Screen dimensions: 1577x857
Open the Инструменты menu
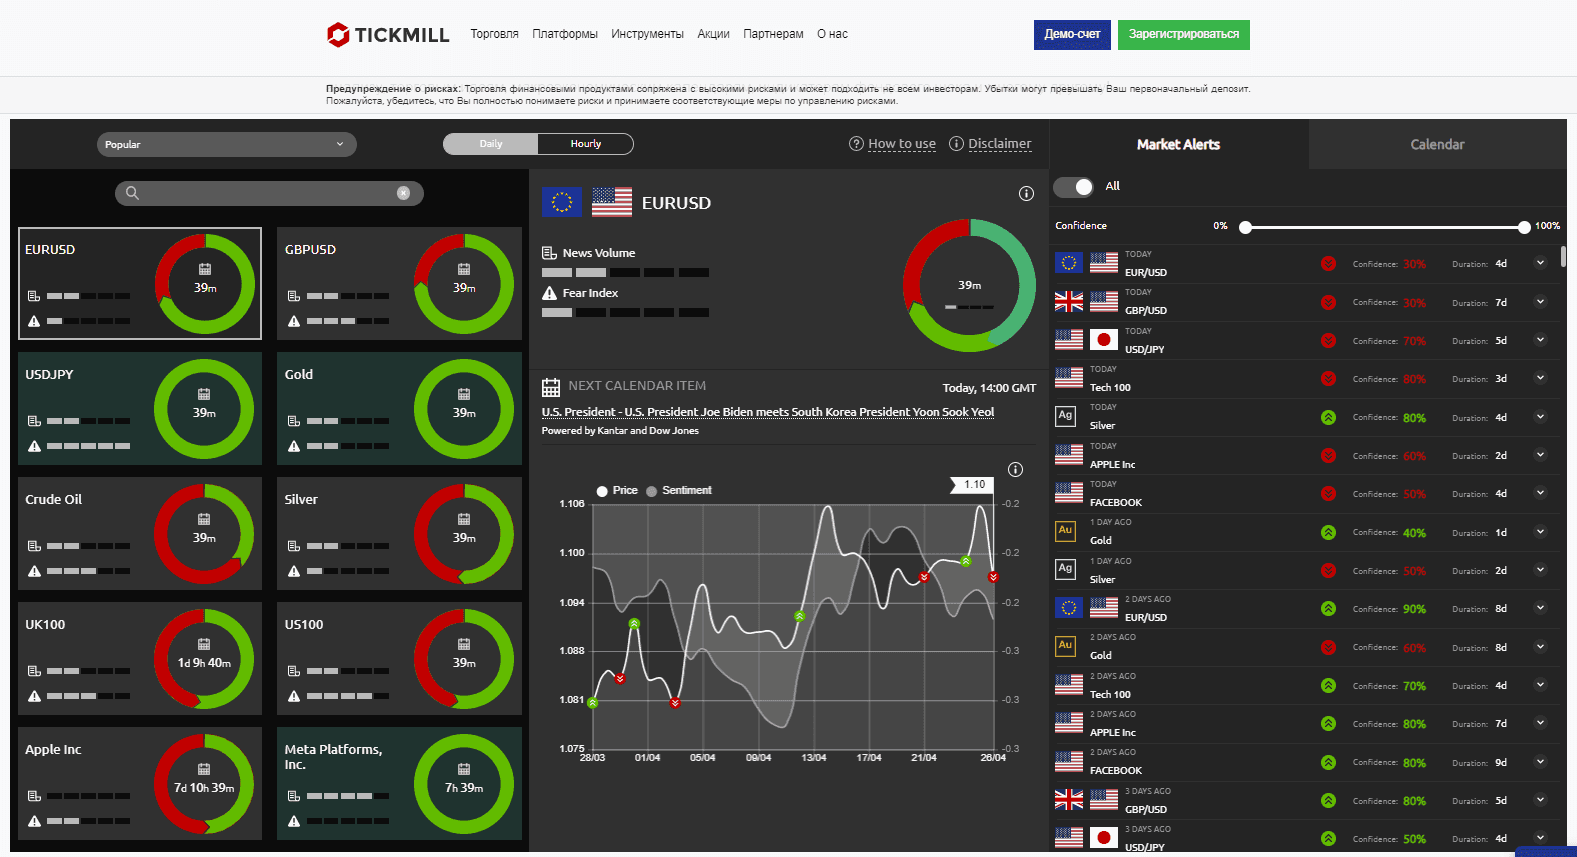[648, 34]
